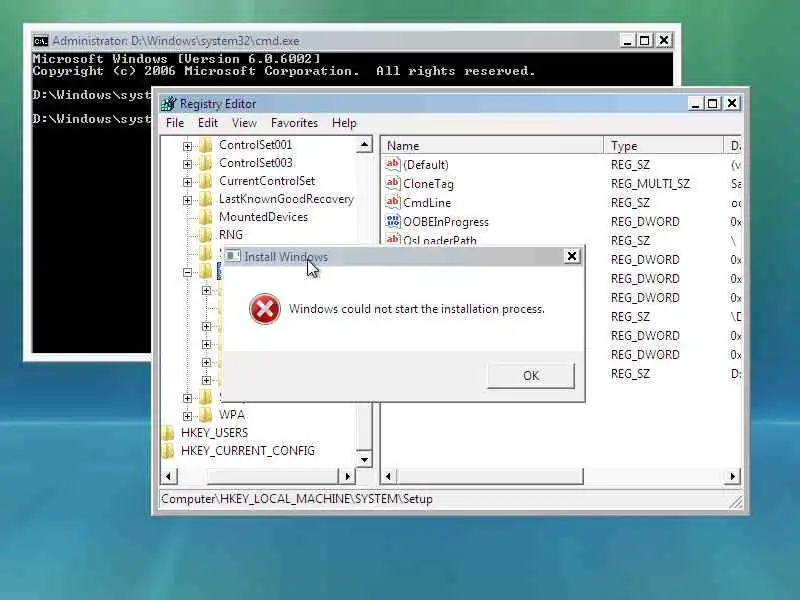Click the red error icon in the dialog
Viewport: 800px width, 600px height.
coord(265,309)
